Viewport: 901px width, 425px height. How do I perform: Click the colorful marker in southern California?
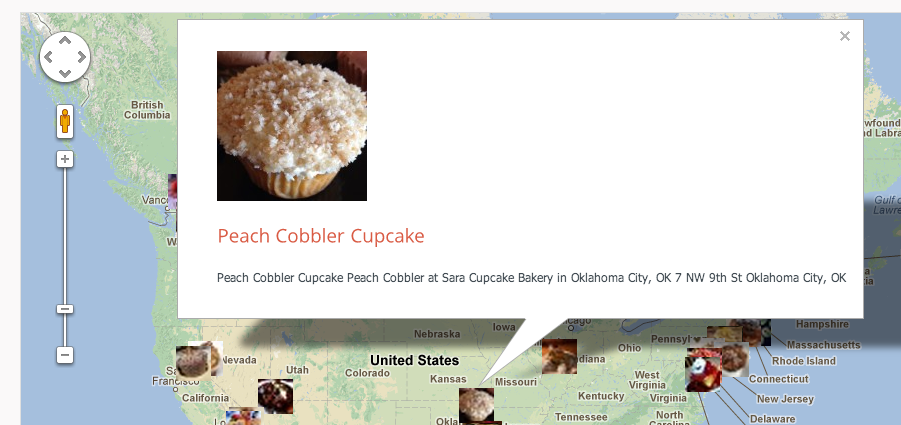click(x=244, y=417)
